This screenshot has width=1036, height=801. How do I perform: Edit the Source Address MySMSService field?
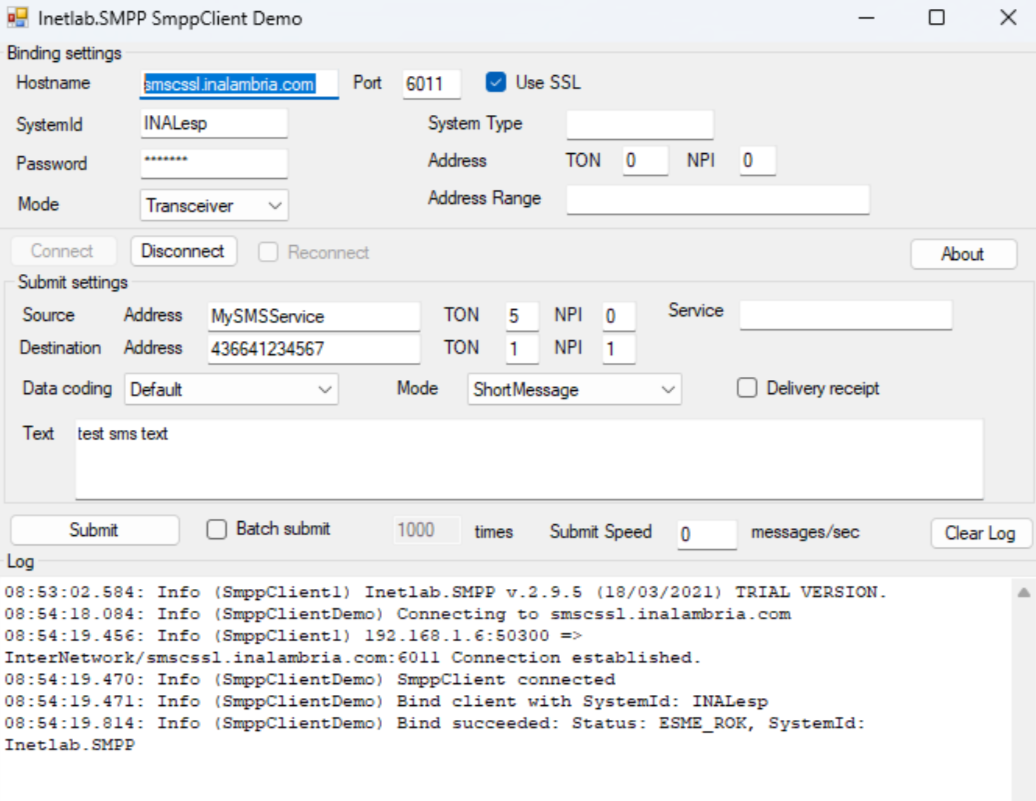tap(314, 316)
